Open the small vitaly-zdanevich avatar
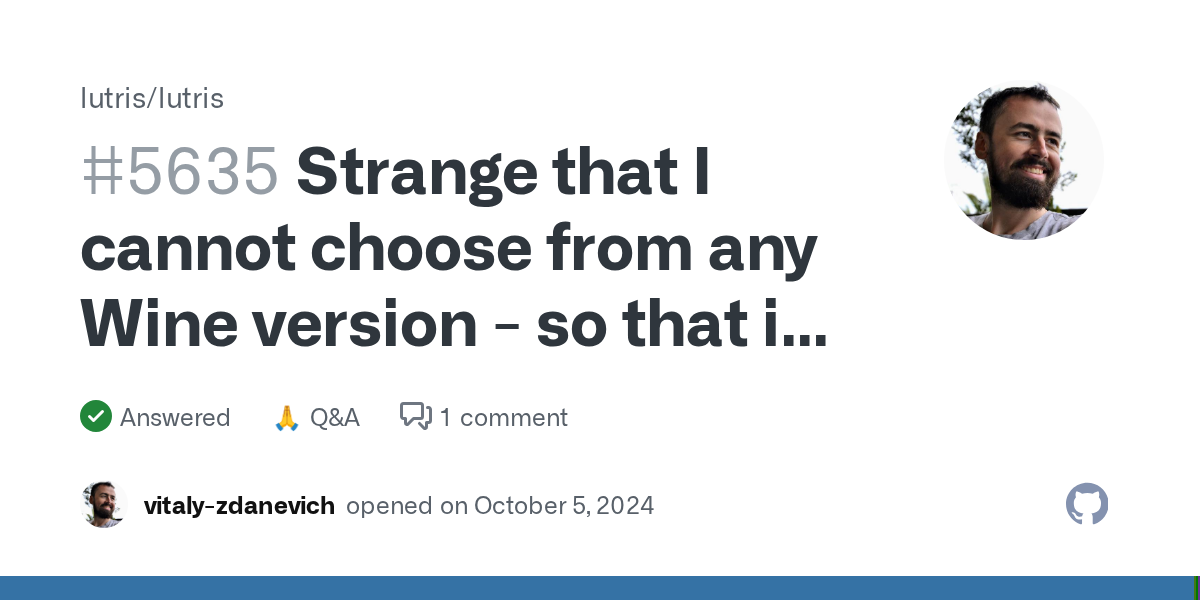This screenshot has width=1200, height=600. (104, 505)
